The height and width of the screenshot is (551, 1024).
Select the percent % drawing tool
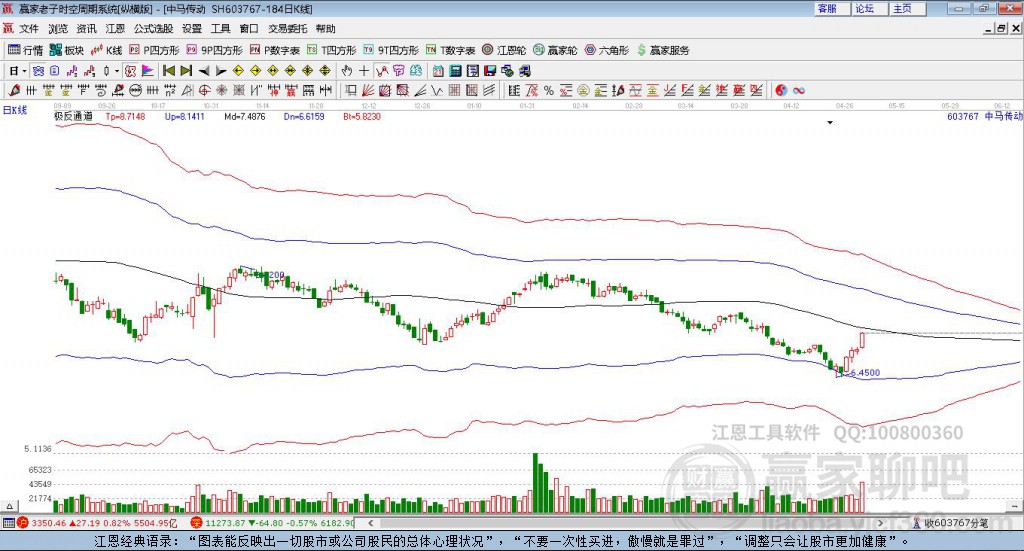(549, 90)
